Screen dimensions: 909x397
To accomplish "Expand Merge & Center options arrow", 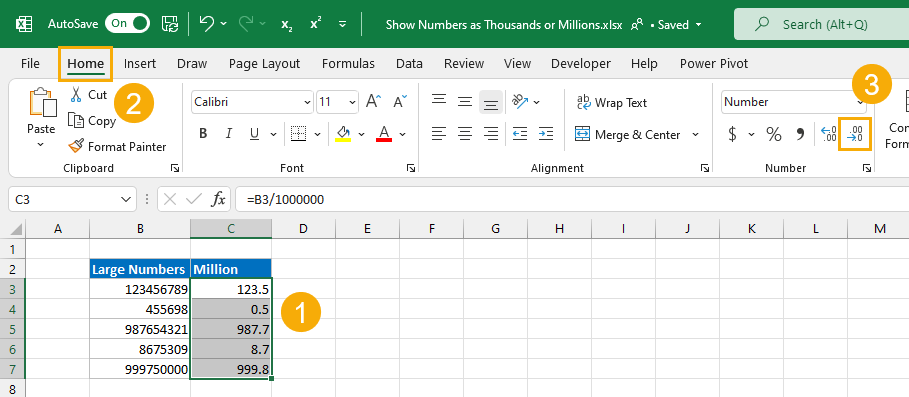I will 695,134.
